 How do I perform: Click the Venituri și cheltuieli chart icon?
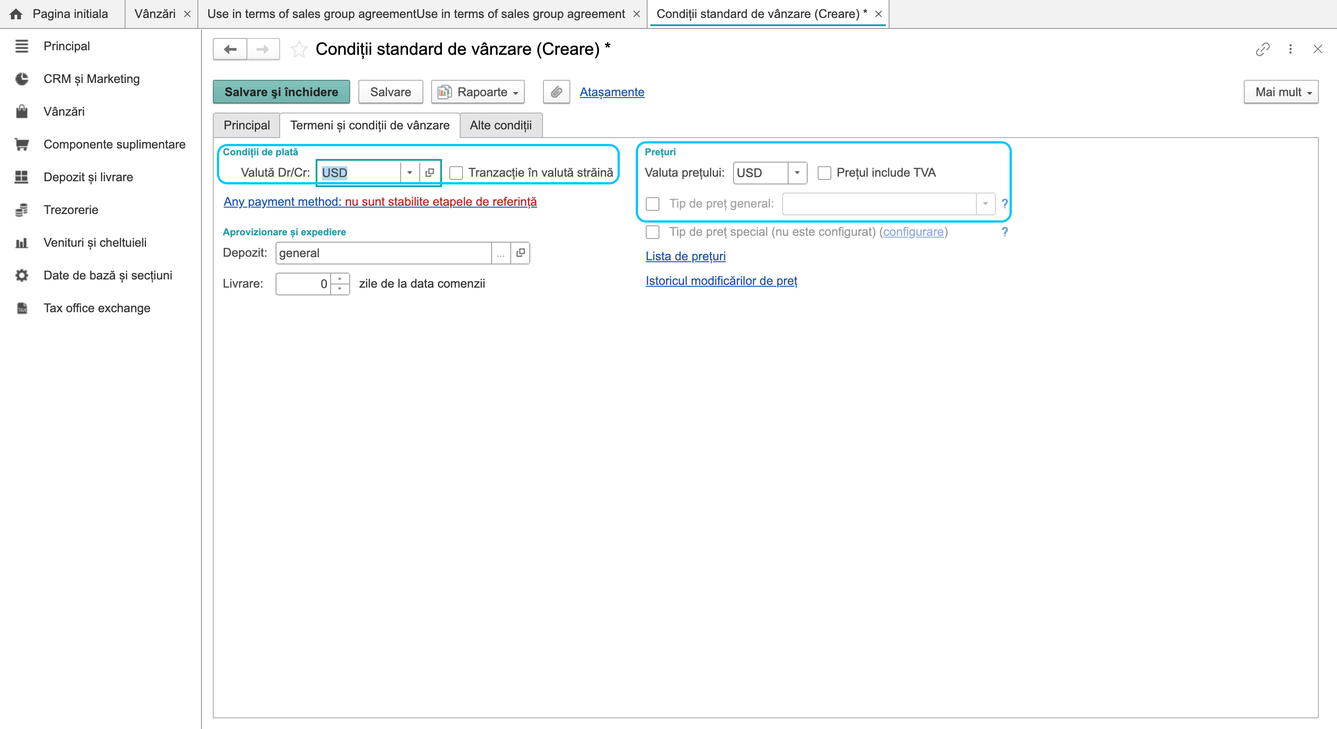point(22,243)
